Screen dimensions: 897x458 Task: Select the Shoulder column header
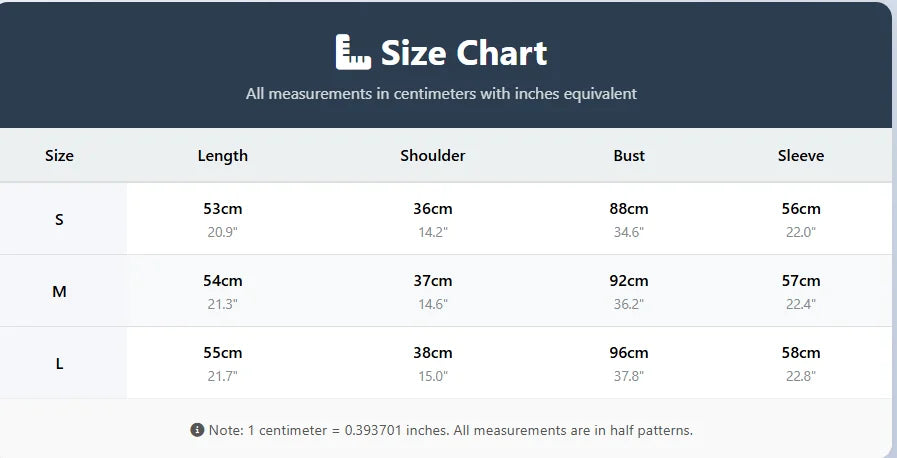point(433,156)
